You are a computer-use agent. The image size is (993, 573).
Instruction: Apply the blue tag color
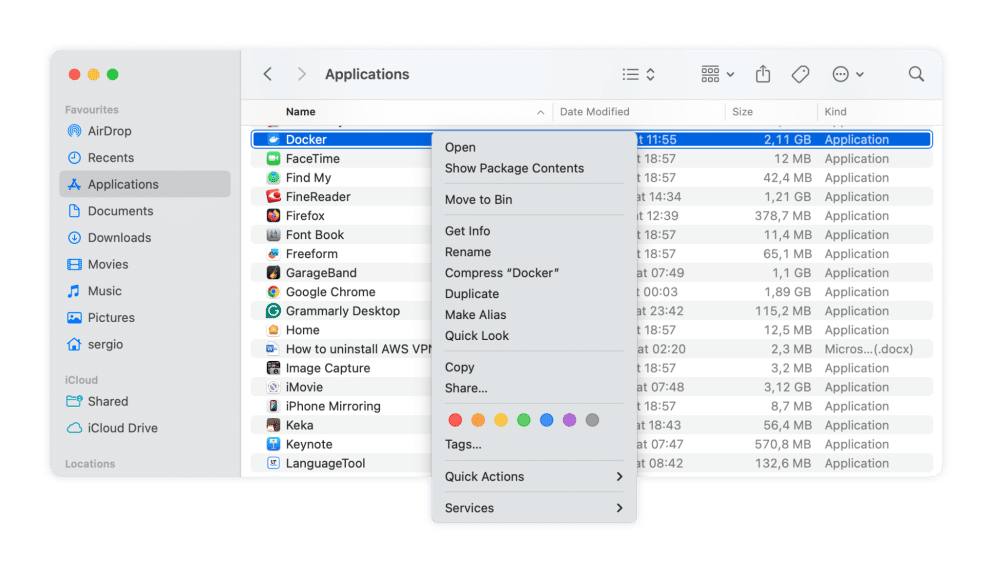click(x=547, y=420)
